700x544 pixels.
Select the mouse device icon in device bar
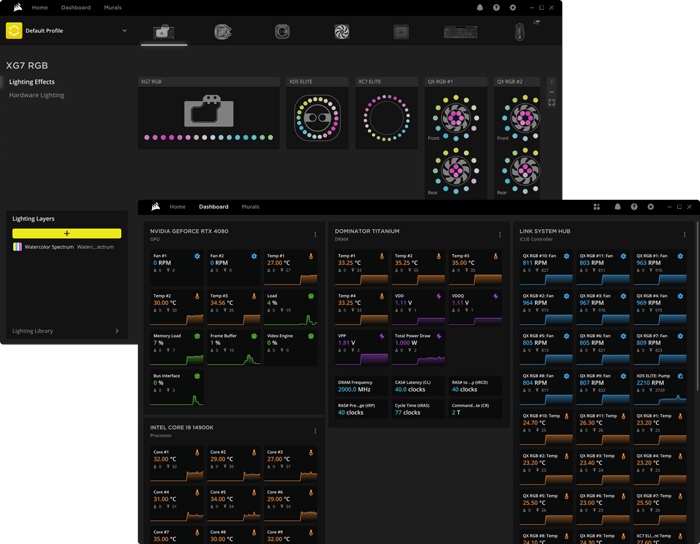coord(519,32)
